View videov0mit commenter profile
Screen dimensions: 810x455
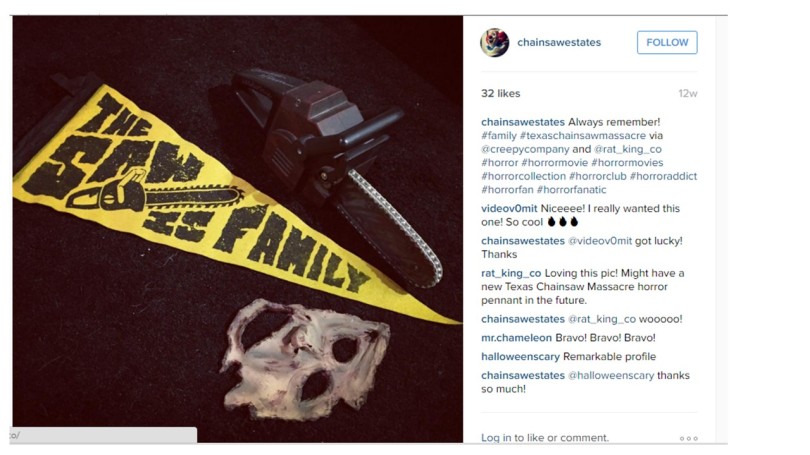tap(509, 209)
